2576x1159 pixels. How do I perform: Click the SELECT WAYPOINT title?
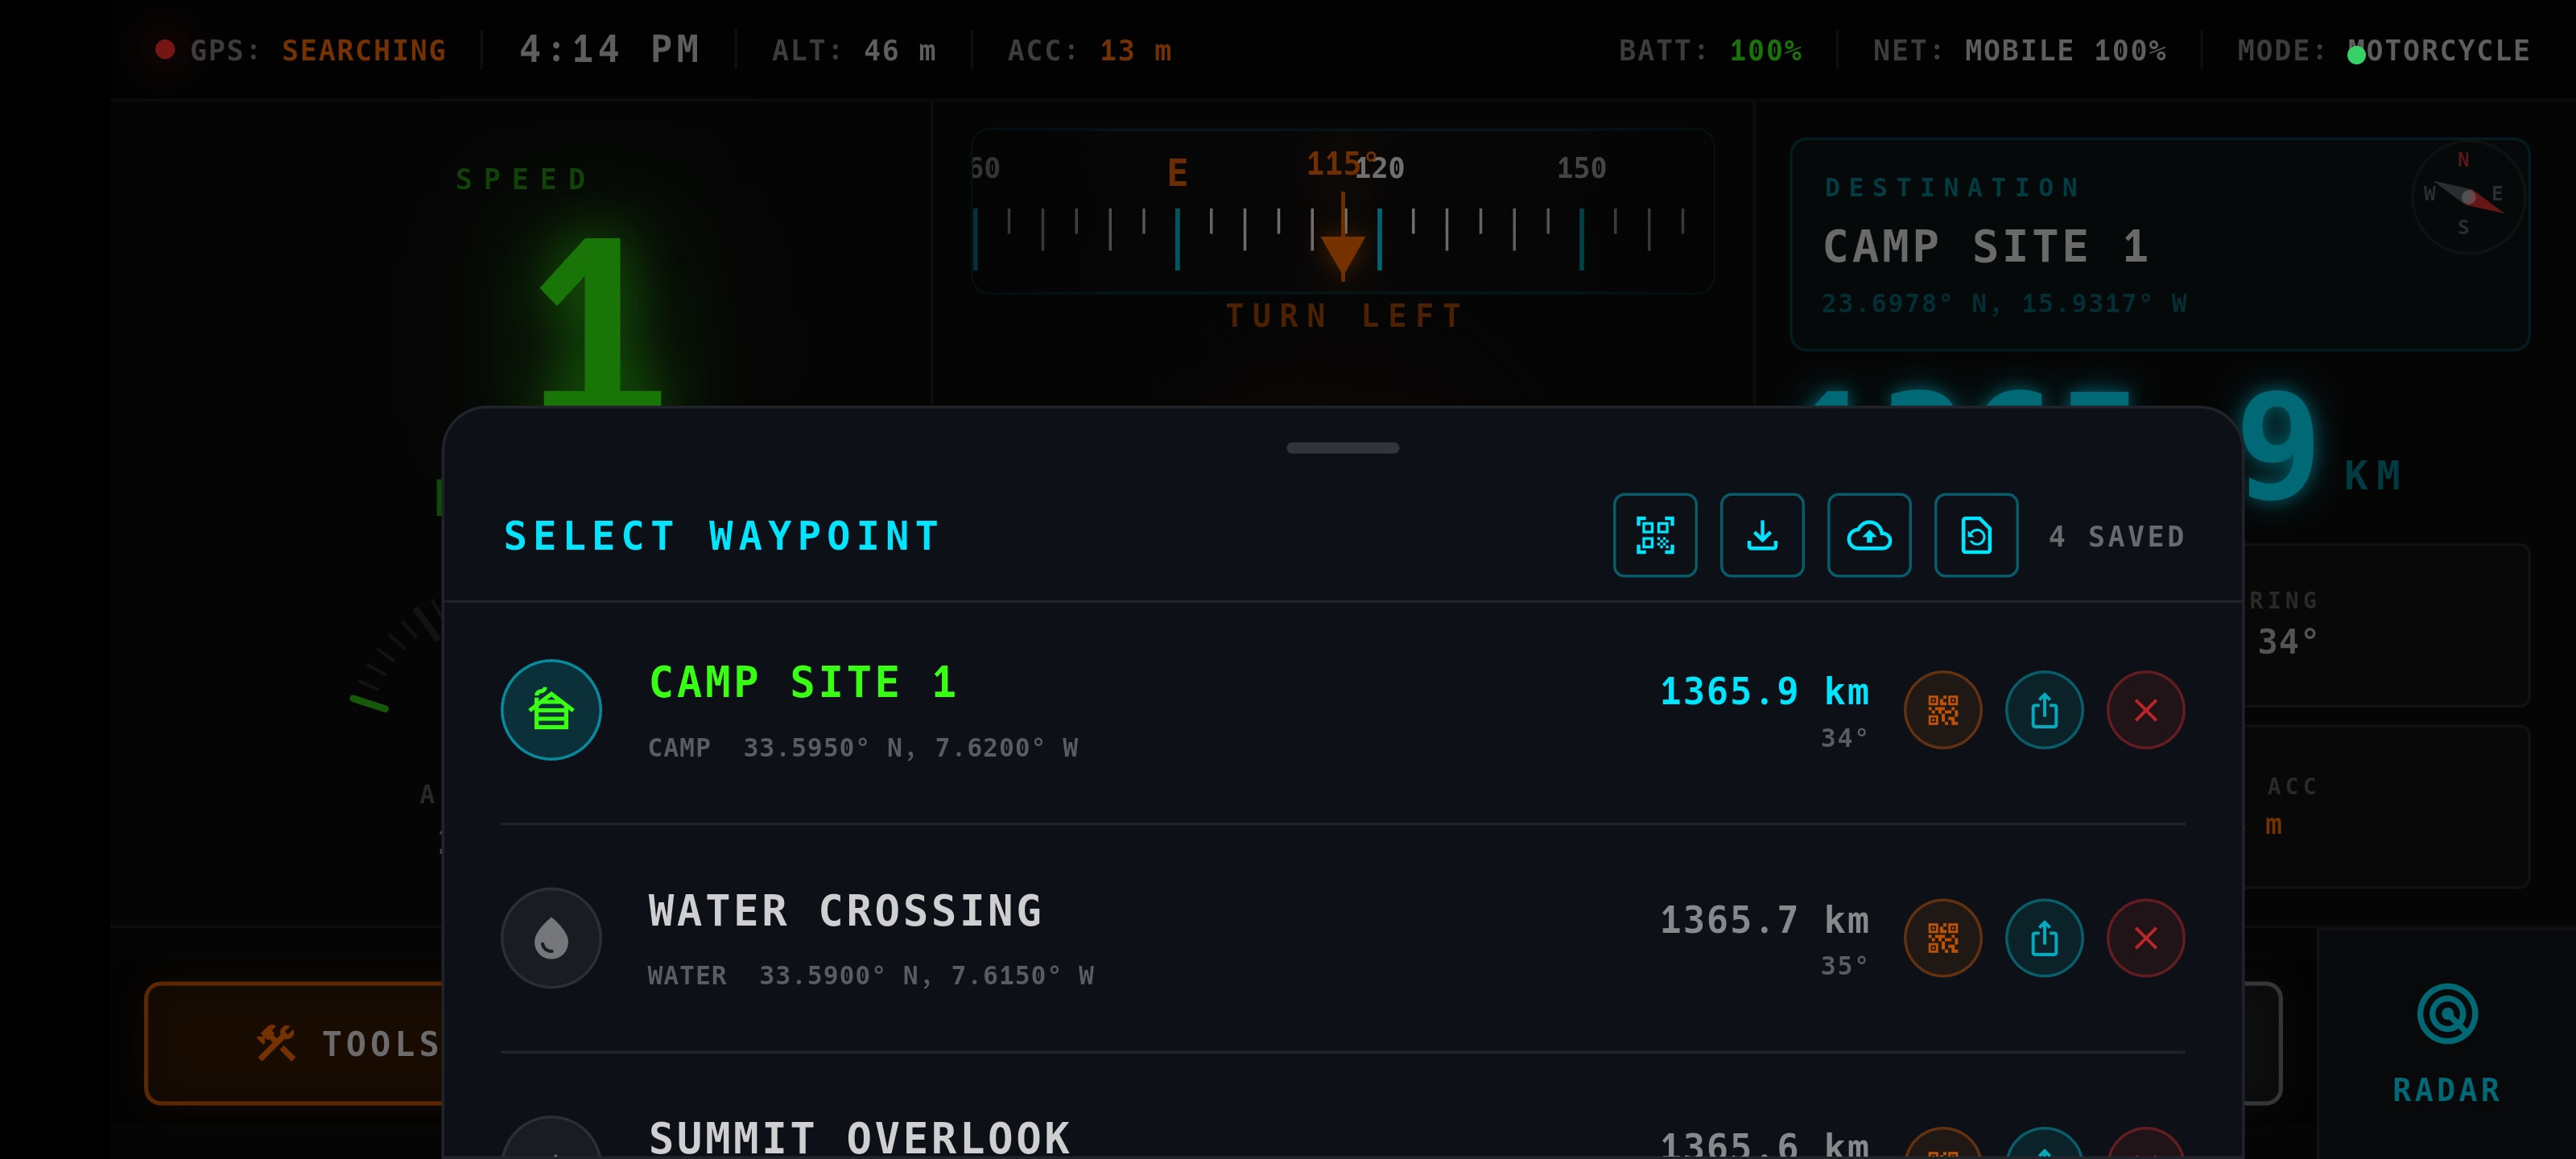pos(721,536)
